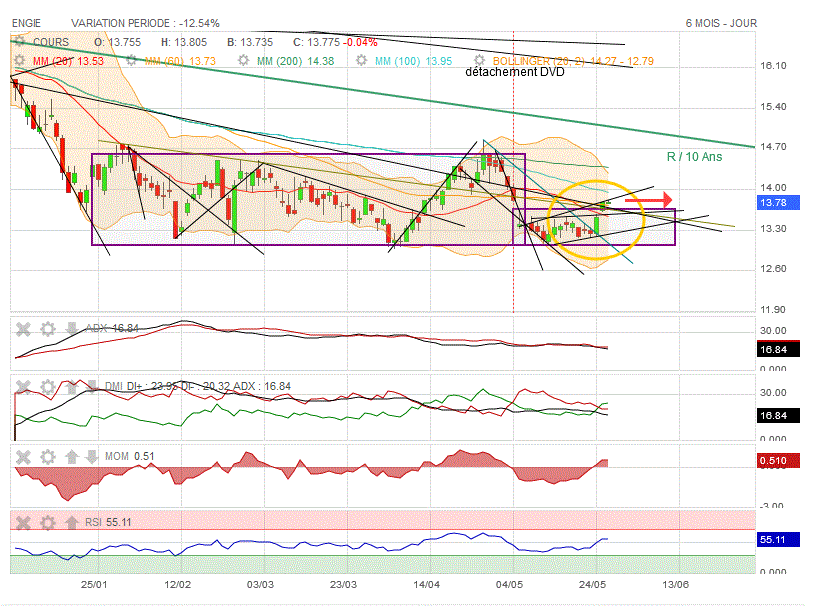This screenshot has height=606, width=813.
Task: Click the 6 MOIS - JOUR period label
Action: pyautogui.click(x=721, y=23)
